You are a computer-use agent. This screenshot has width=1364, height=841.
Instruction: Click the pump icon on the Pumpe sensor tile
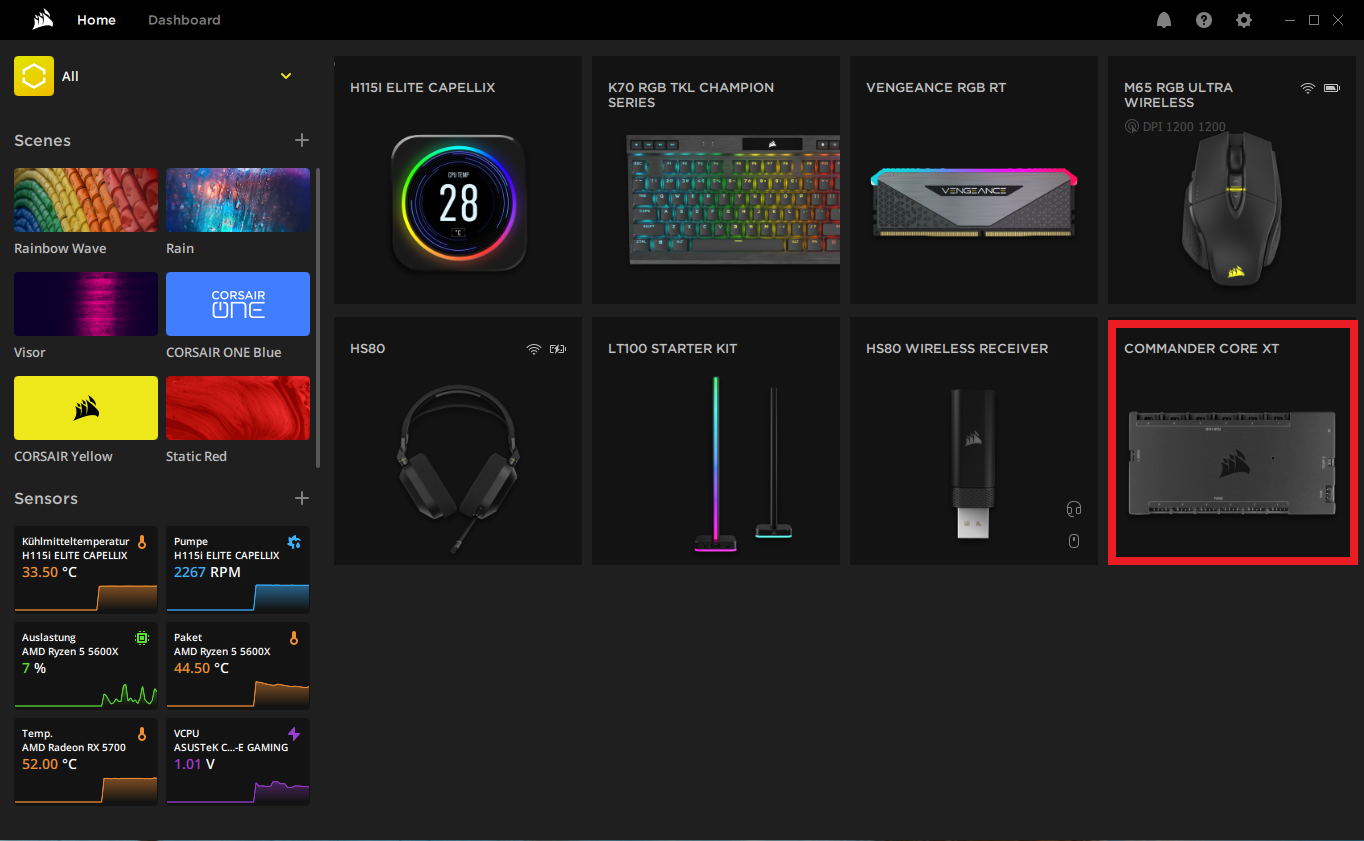point(293,541)
